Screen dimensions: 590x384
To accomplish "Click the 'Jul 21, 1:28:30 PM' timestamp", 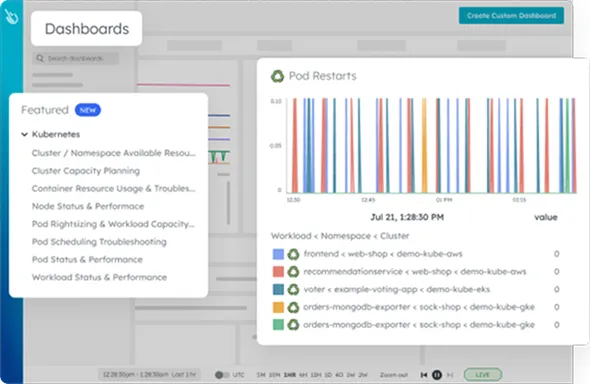I will click(x=407, y=217).
